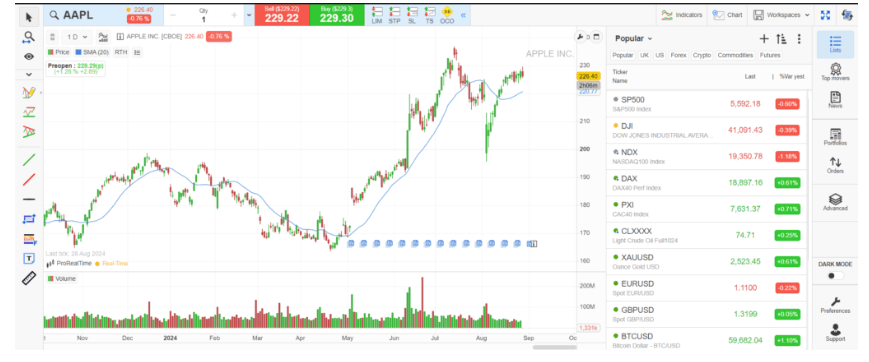Open the Indicators button
This screenshot has height=362, width=869.
coord(682,15)
